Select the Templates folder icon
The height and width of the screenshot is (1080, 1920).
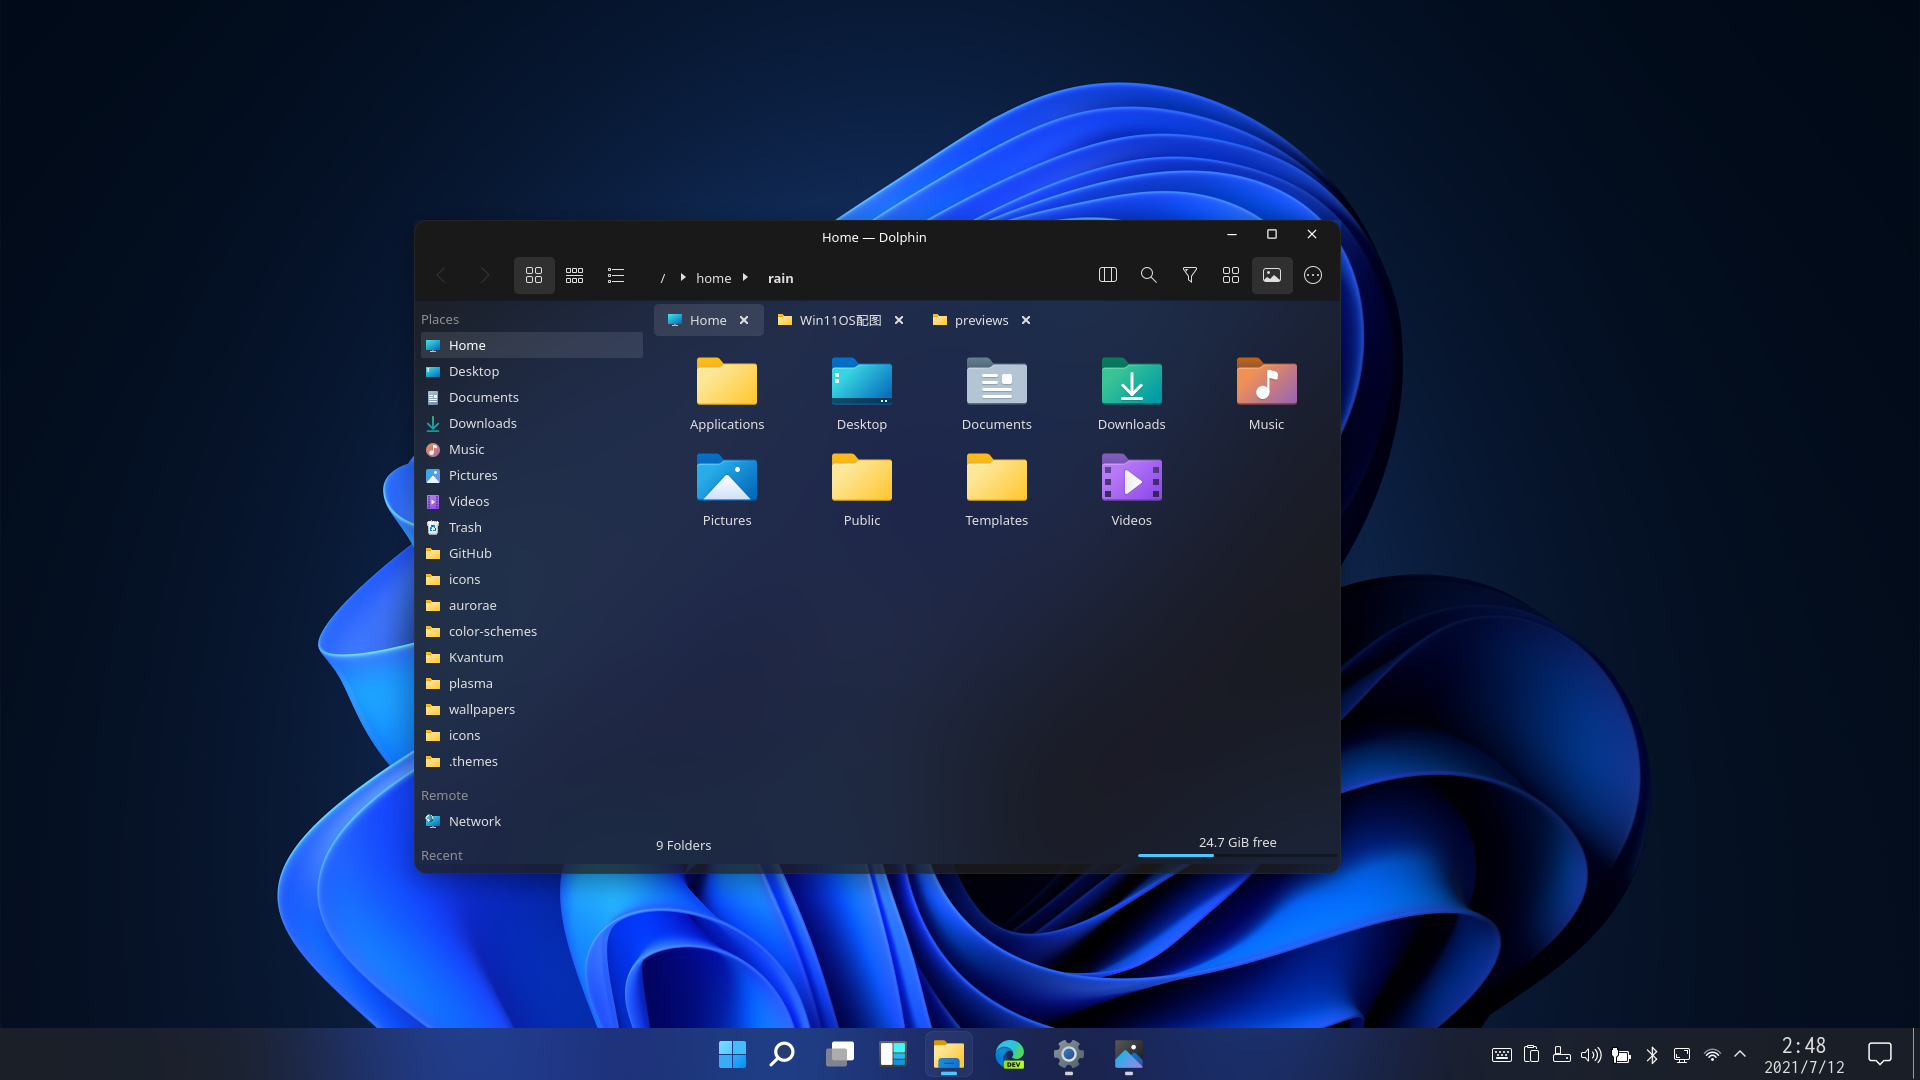click(997, 477)
